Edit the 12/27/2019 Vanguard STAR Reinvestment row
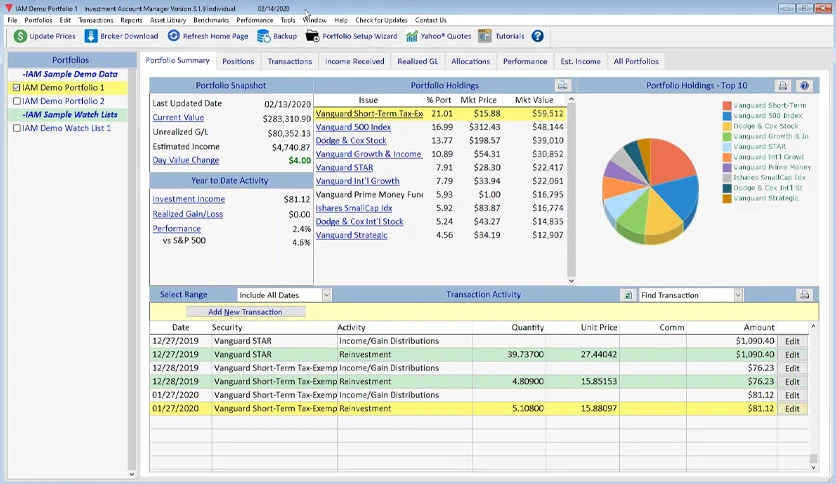Screen dimensions: 836x484 (792, 354)
